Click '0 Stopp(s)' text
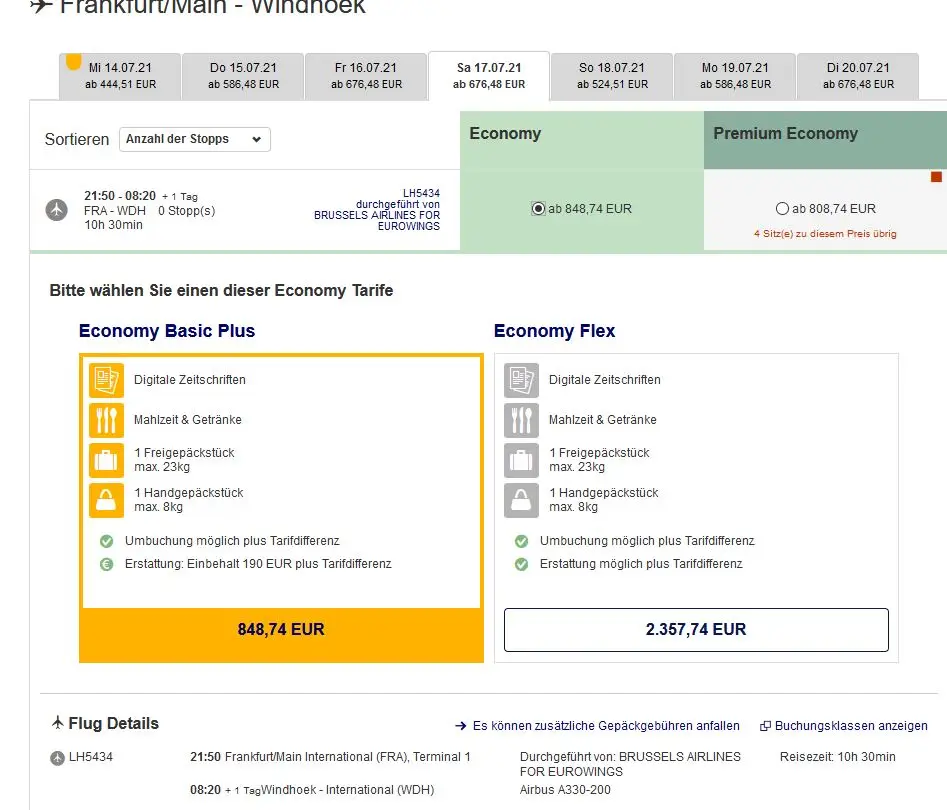The width and height of the screenshot is (947, 810). (x=187, y=211)
